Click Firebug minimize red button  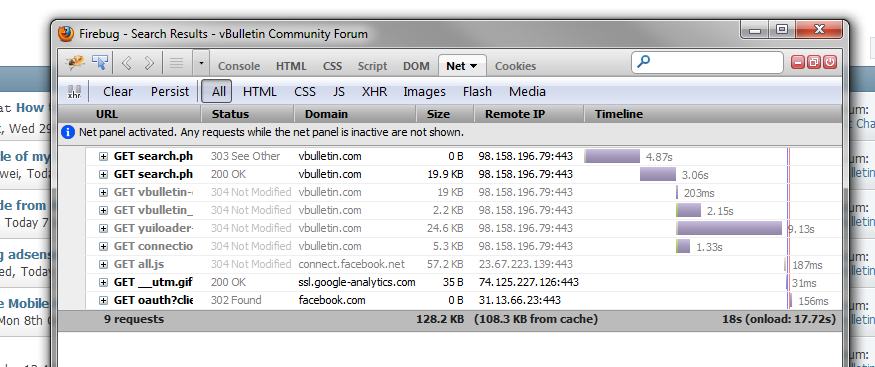coord(798,62)
